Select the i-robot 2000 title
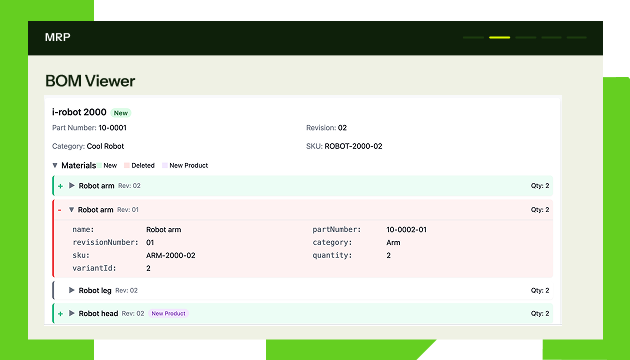The height and width of the screenshot is (360, 630). point(79,112)
